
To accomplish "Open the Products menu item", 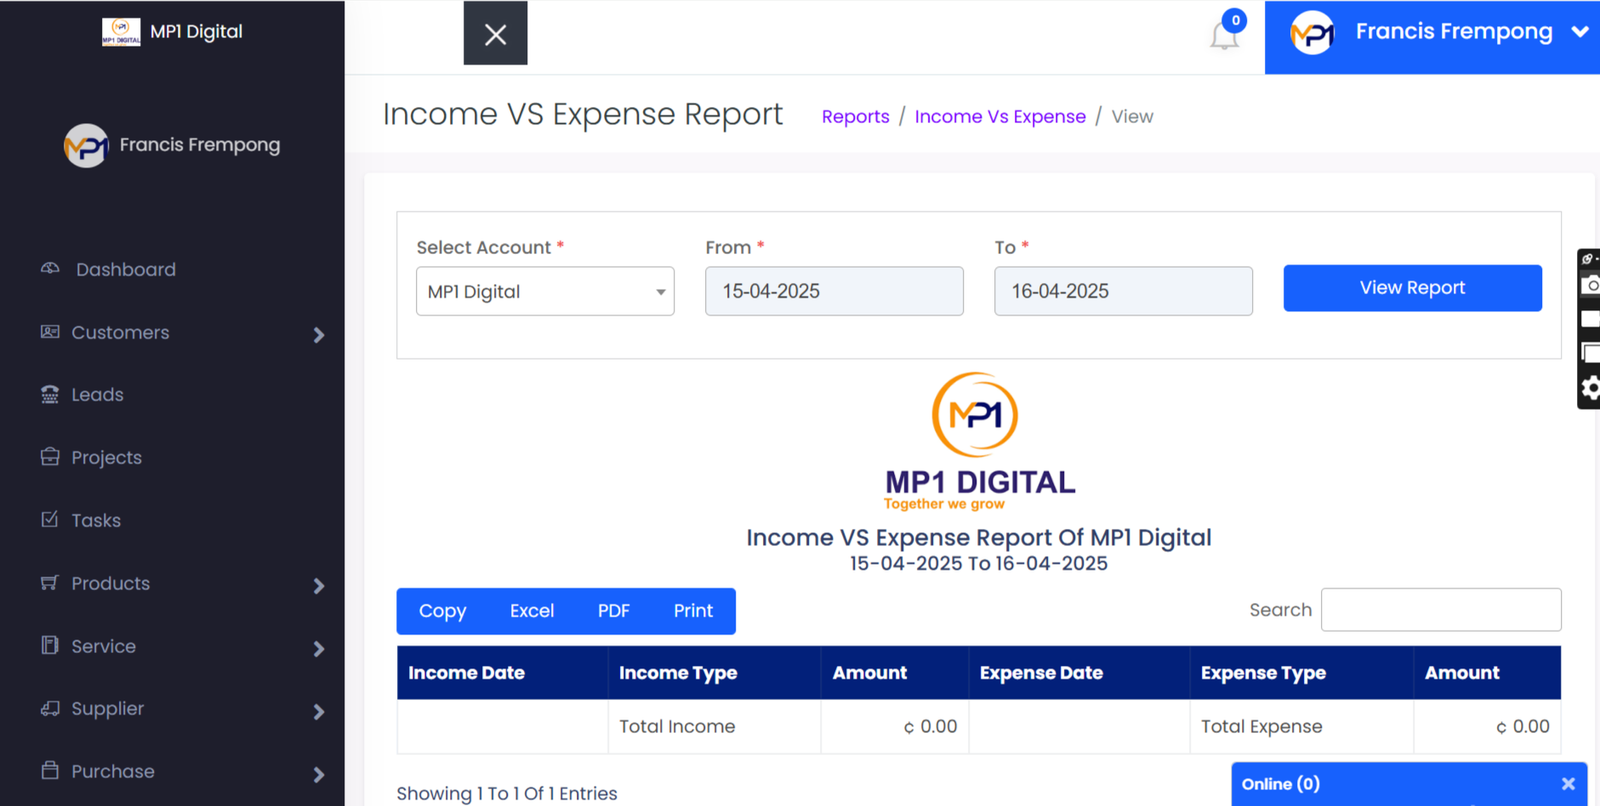I will [x=110, y=584].
